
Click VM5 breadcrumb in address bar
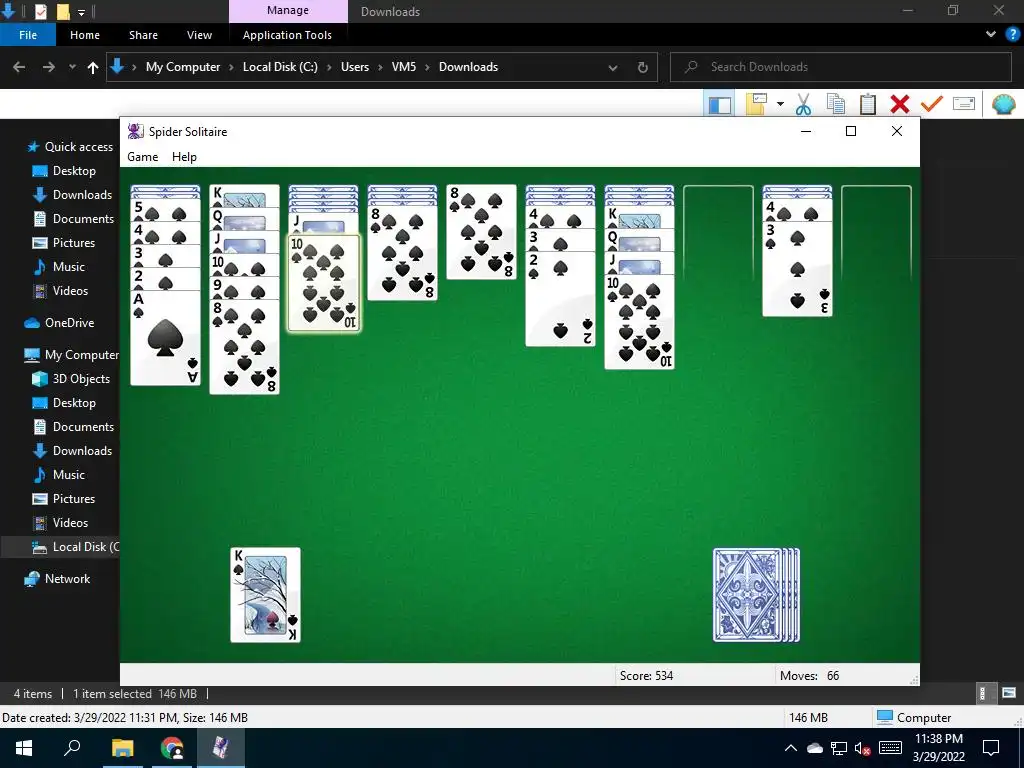click(404, 67)
